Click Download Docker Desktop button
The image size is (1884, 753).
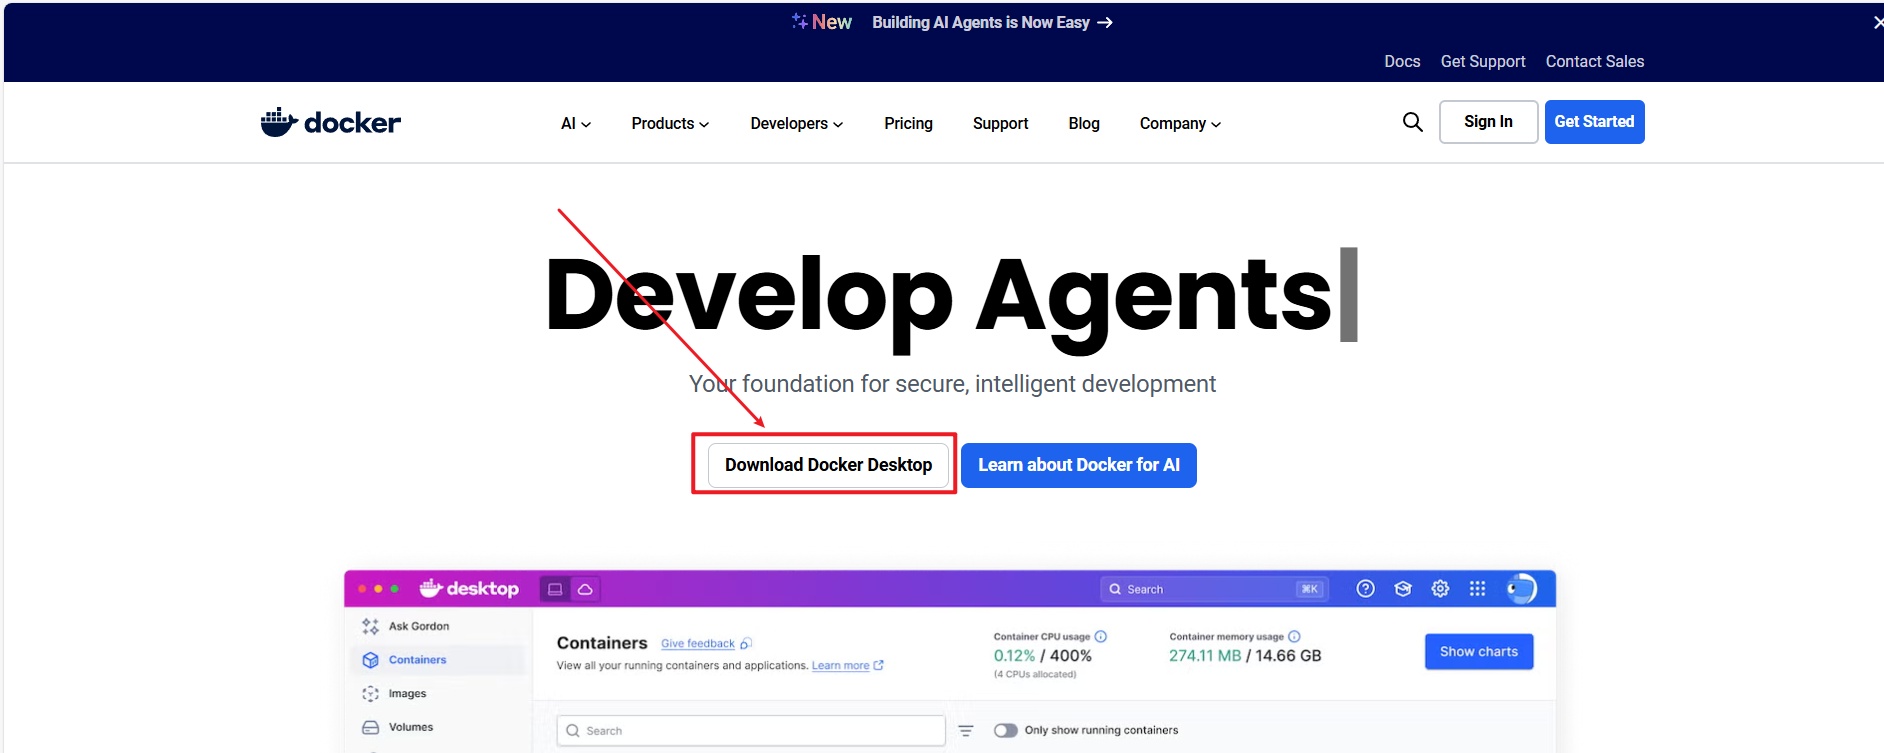[x=828, y=465]
